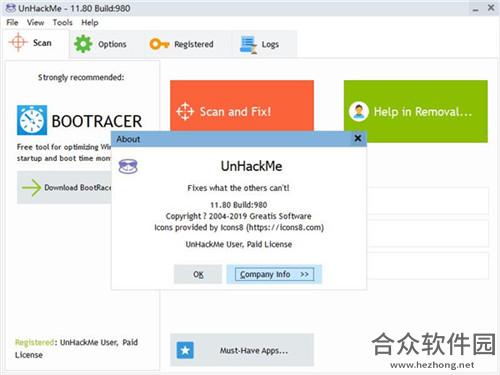Click the Logs document icon
Screen dimensions: 500x375
pyautogui.click(x=248, y=45)
